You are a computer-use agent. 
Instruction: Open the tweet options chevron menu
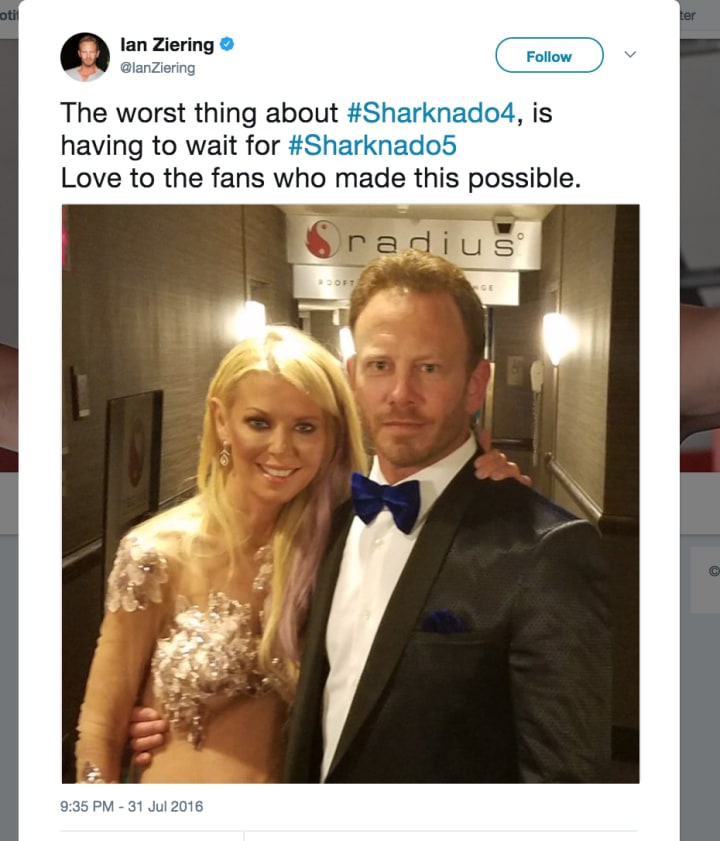(630, 54)
